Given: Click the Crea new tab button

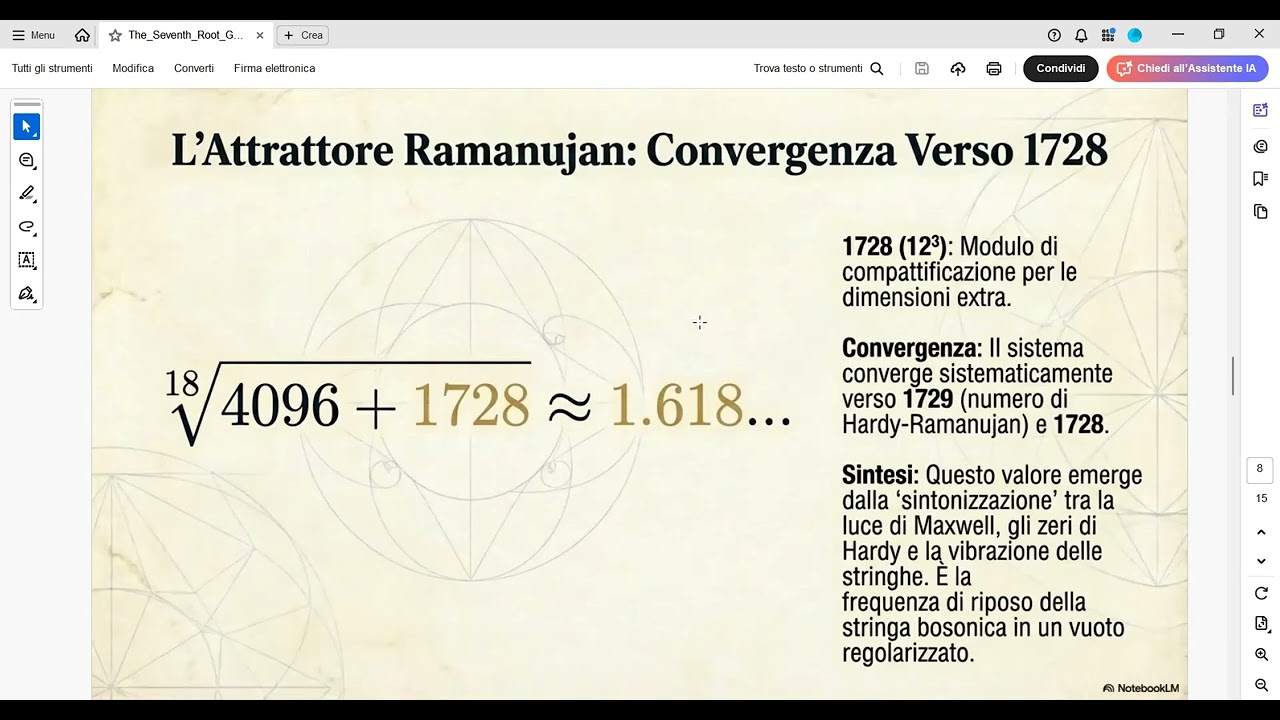Looking at the screenshot, I should pos(303,35).
